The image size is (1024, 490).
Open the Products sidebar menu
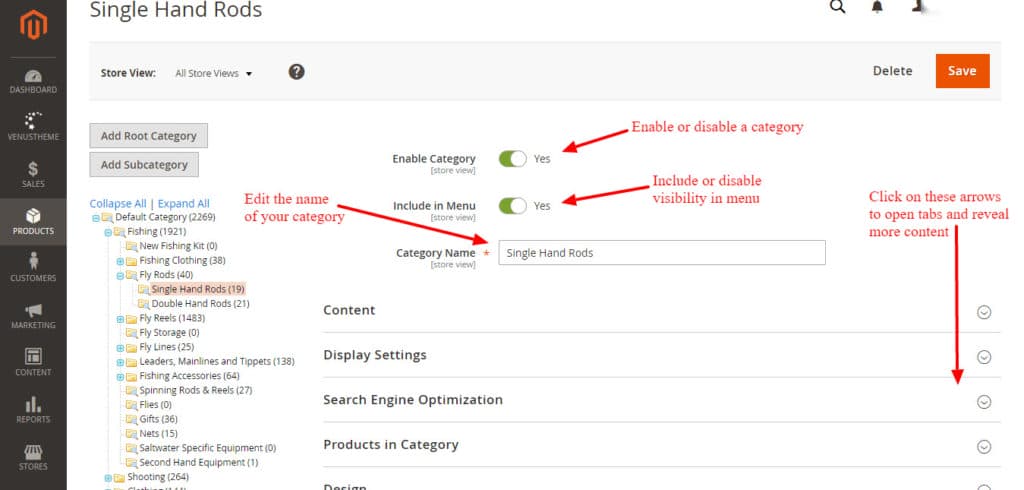pyautogui.click(x=33, y=222)
